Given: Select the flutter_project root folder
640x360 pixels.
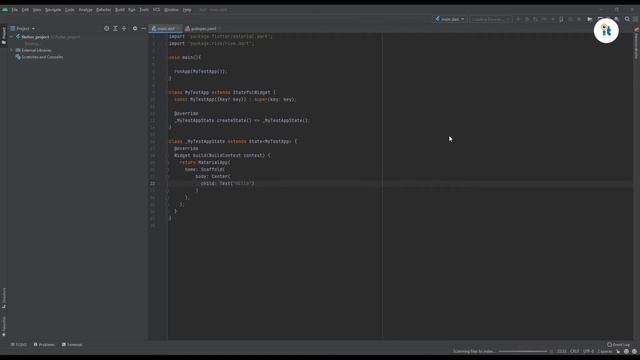Looking at the screenshot, I should [x=35, y=37].
